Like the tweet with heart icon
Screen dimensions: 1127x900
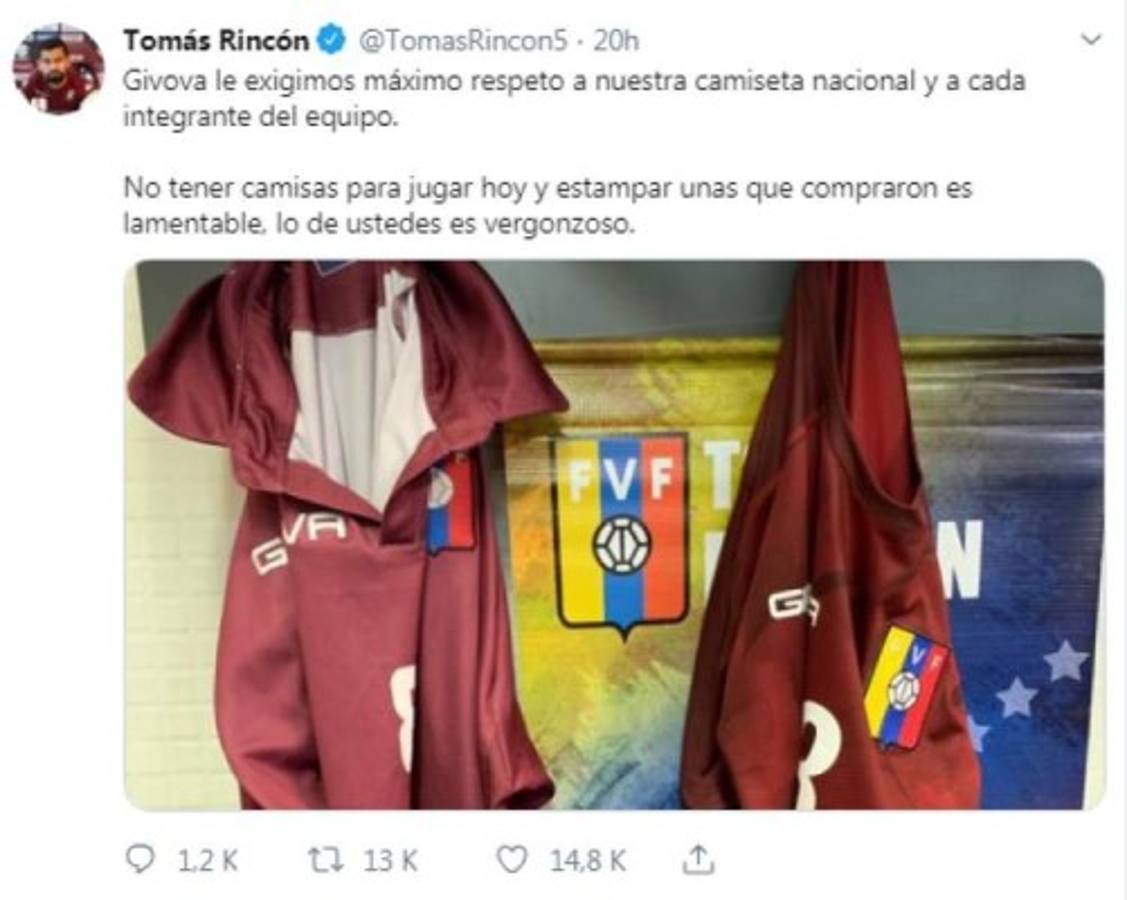click(512, 859)
